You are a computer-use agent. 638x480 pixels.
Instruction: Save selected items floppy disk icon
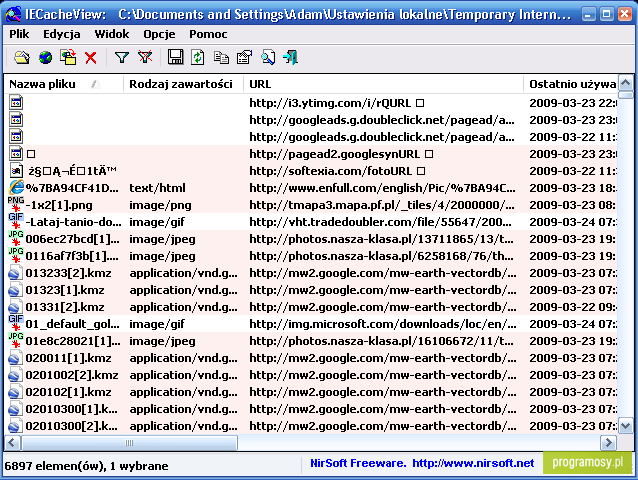click(175, 57)
